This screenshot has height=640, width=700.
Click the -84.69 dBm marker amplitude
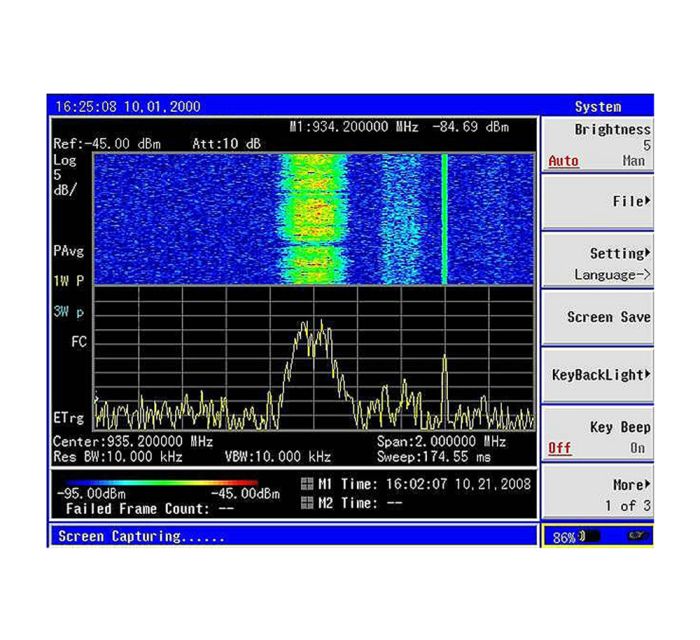471,127
